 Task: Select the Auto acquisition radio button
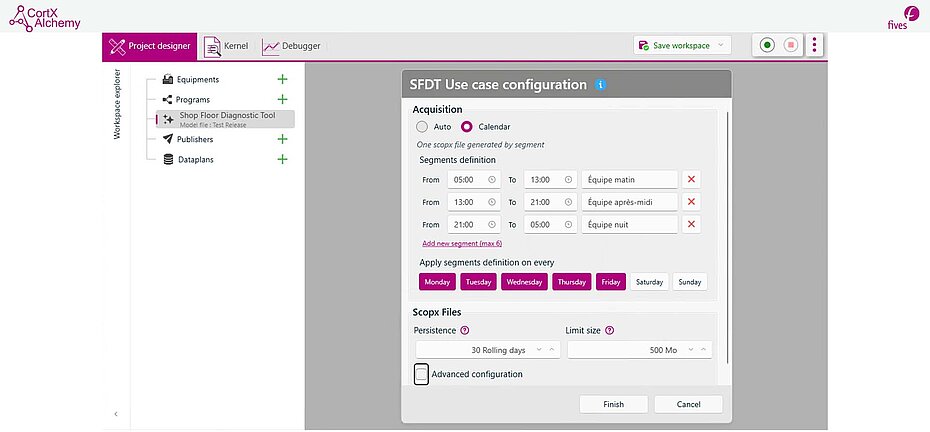(421, 127)
